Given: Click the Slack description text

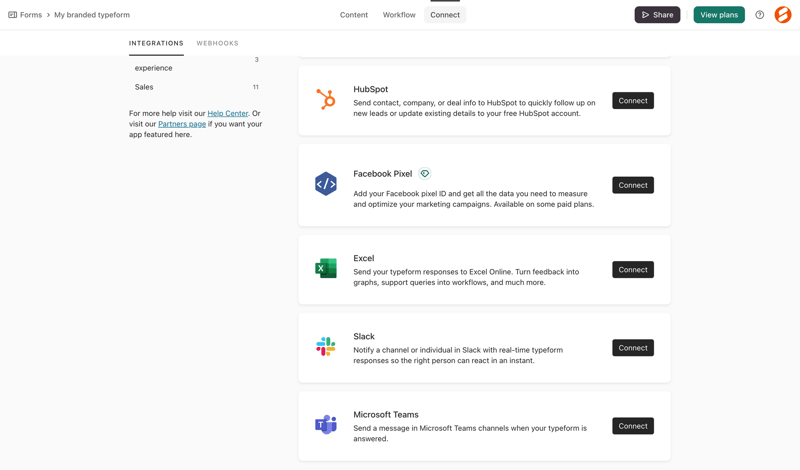Looking at the screenshot, I should [x=458, y=355].
